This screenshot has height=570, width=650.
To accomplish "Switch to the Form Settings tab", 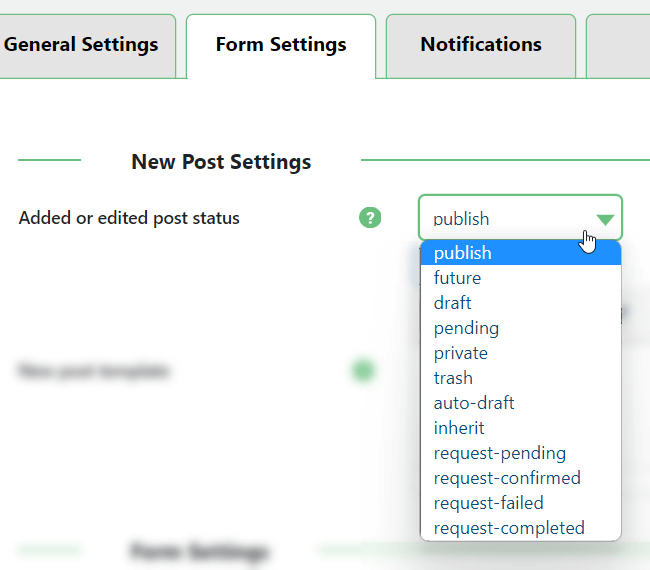I will (281, 45).
